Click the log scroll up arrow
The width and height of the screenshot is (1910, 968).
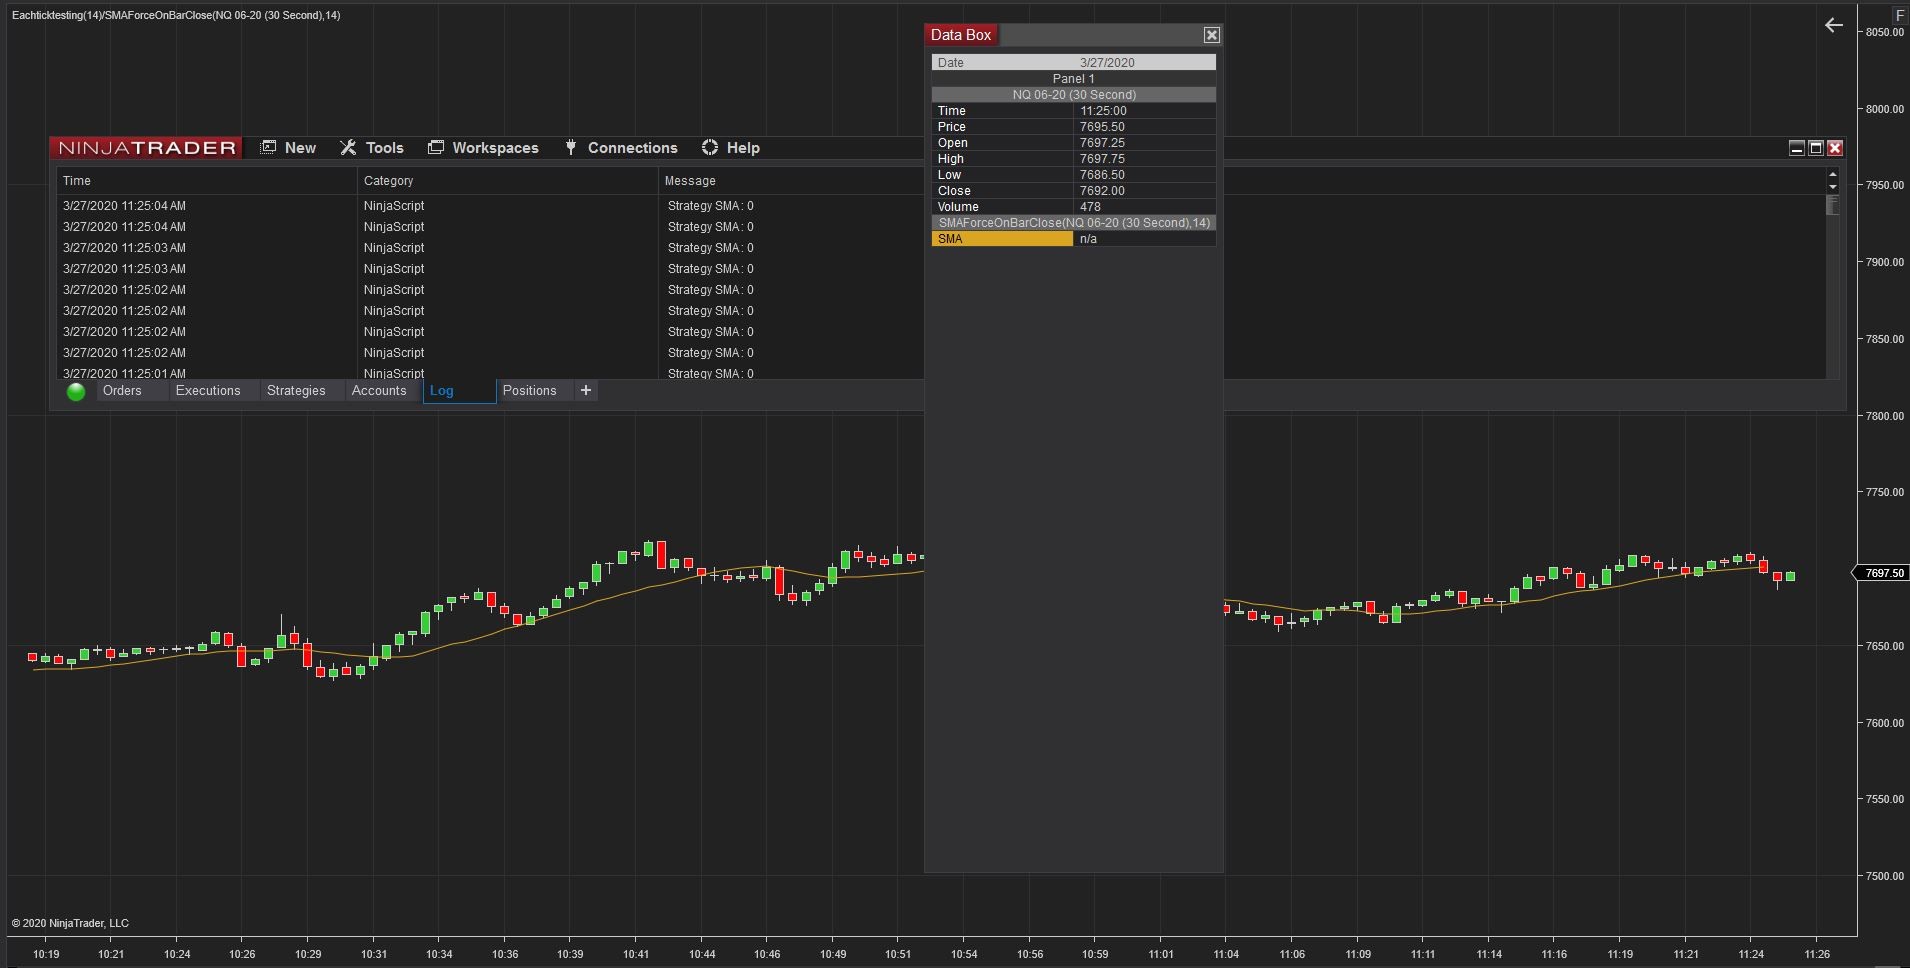(1832, 175)
